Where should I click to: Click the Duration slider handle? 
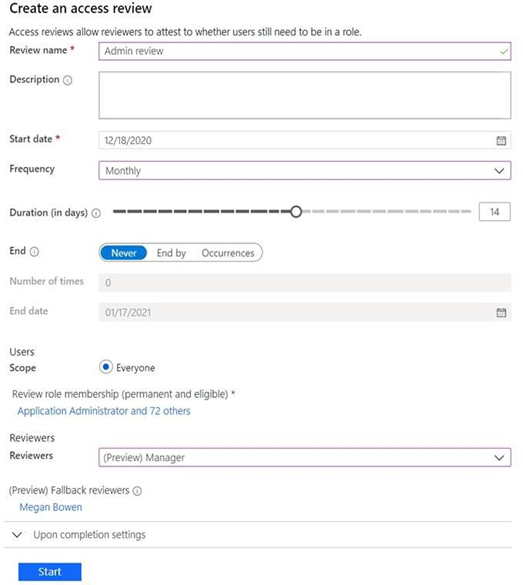(296, 212)
